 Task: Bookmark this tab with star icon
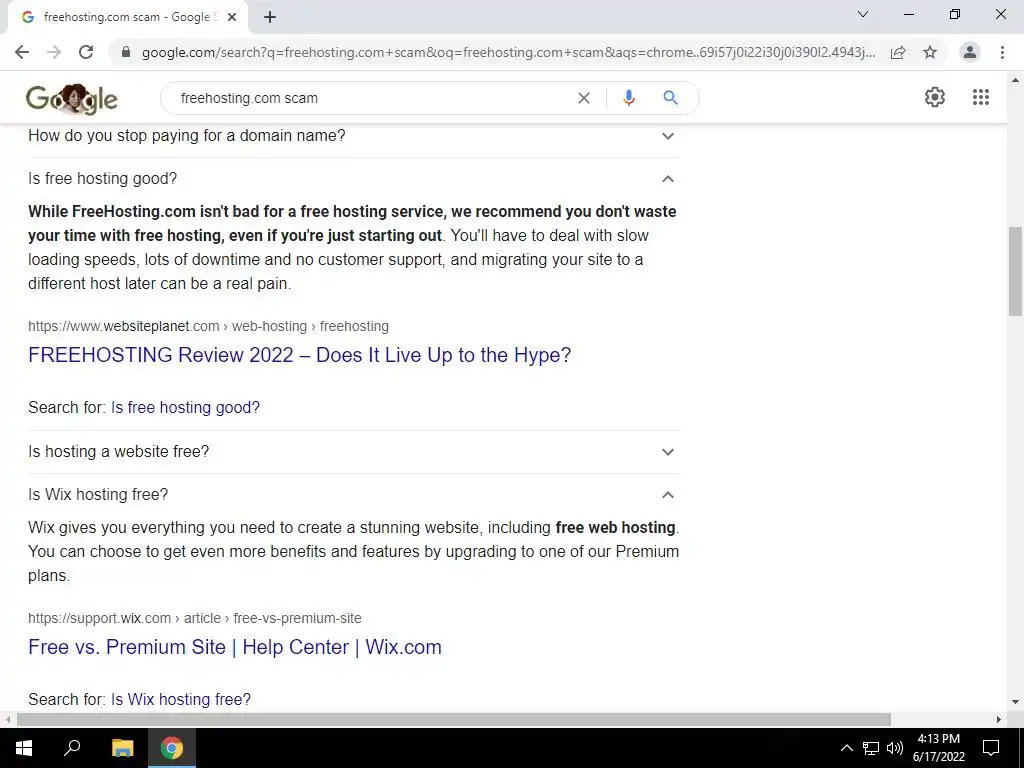tap(930, 52)
